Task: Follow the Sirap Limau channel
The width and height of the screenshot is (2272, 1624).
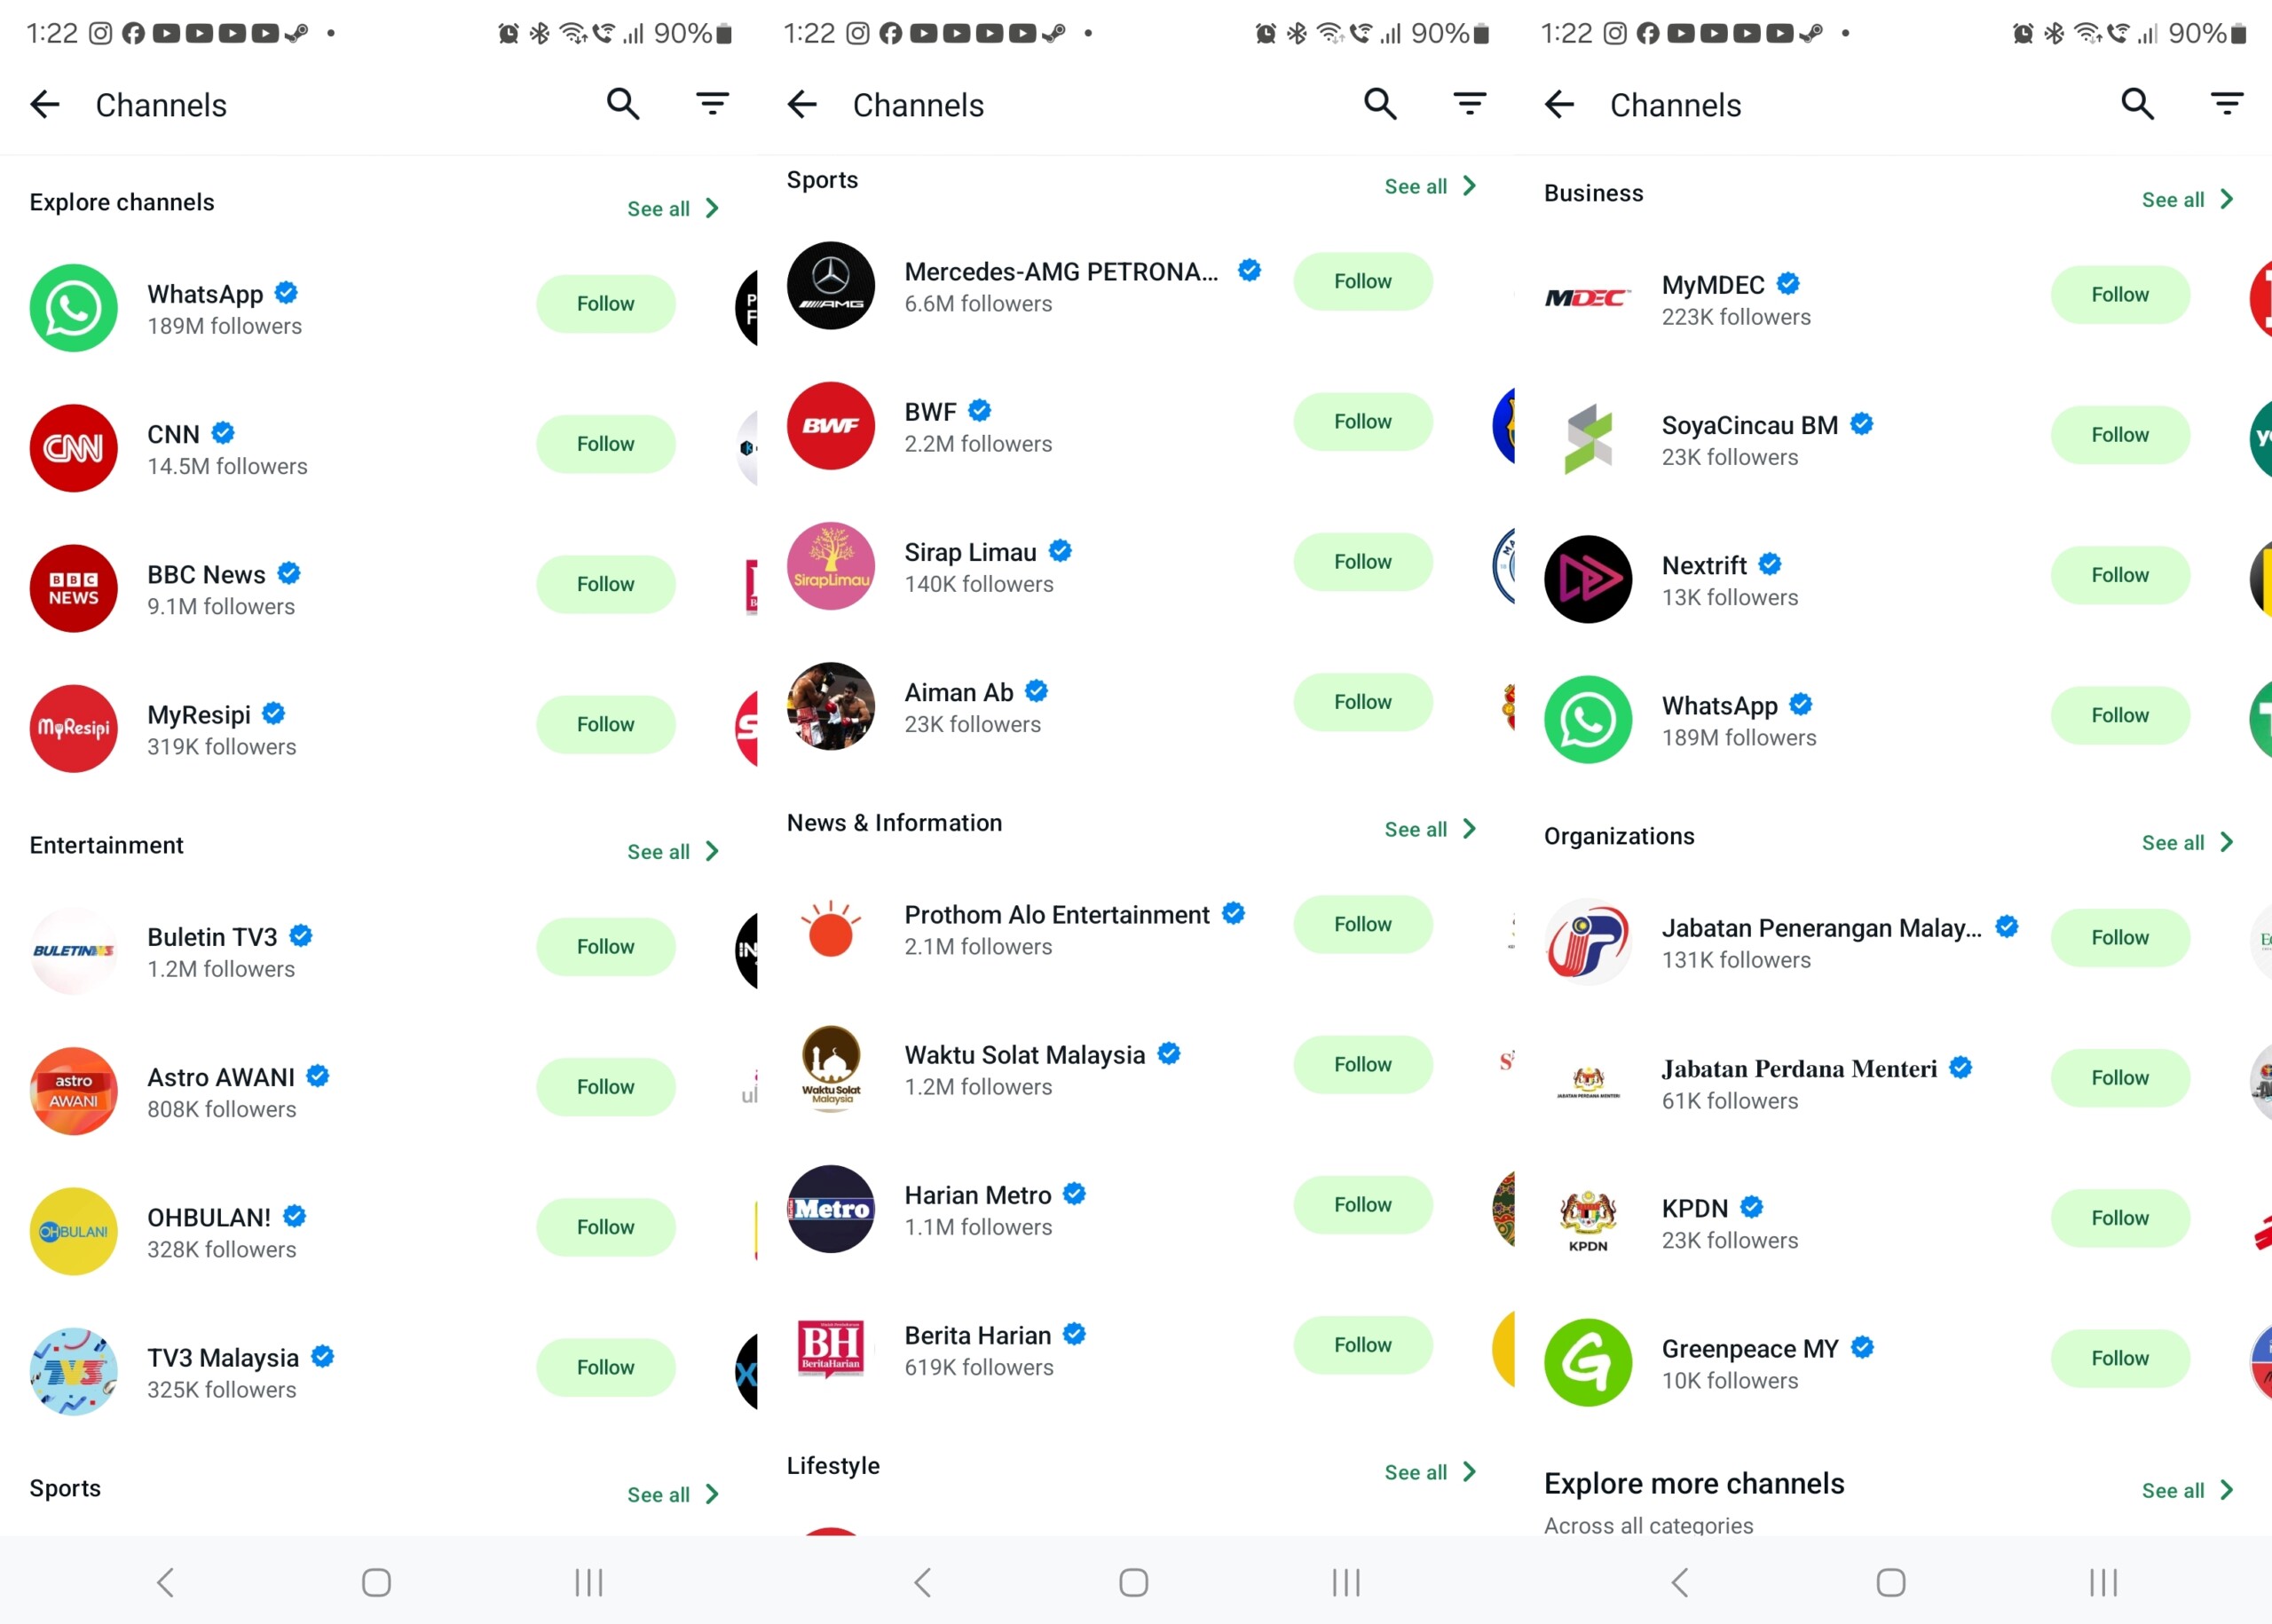Action: click(x=1363, y=562)
